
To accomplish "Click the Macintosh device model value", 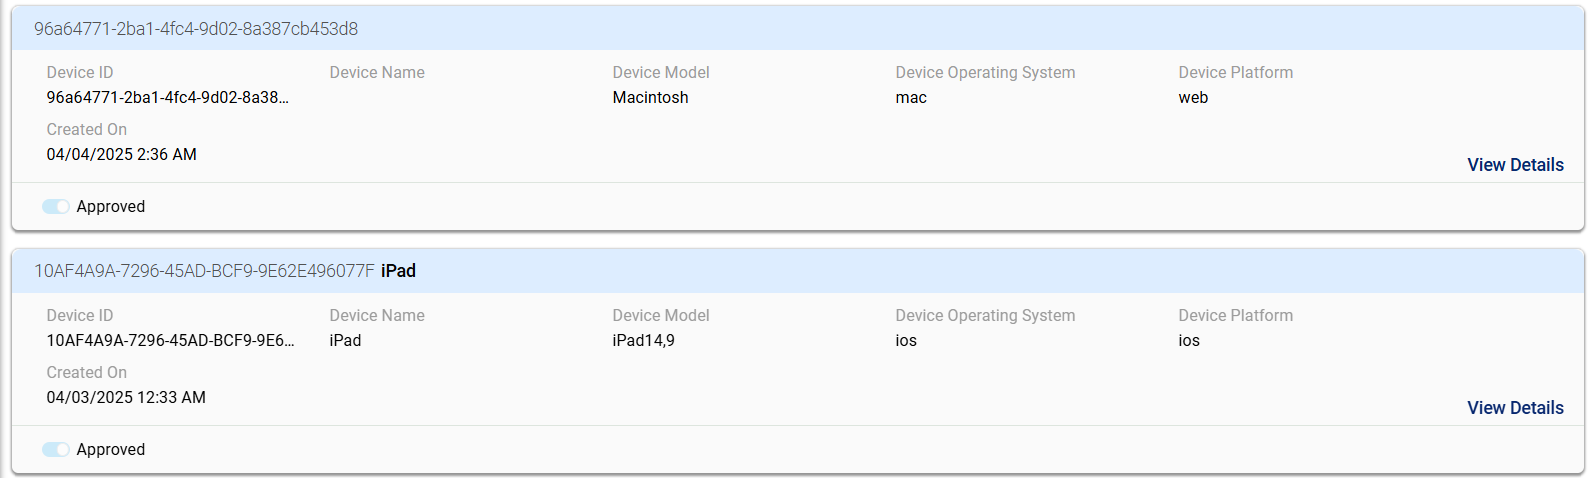I will (x=650, y=98).
